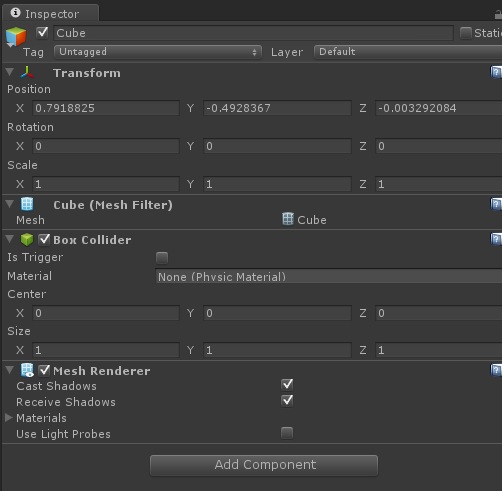Open help for the Mesh Renderer component

pyautogui.click(x=496, y=370)
